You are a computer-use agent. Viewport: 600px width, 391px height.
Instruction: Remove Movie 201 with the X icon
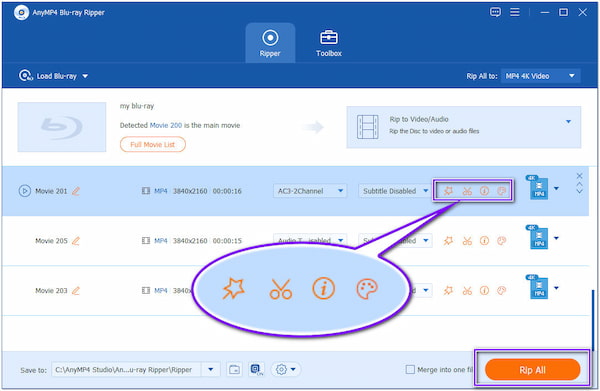579,176
